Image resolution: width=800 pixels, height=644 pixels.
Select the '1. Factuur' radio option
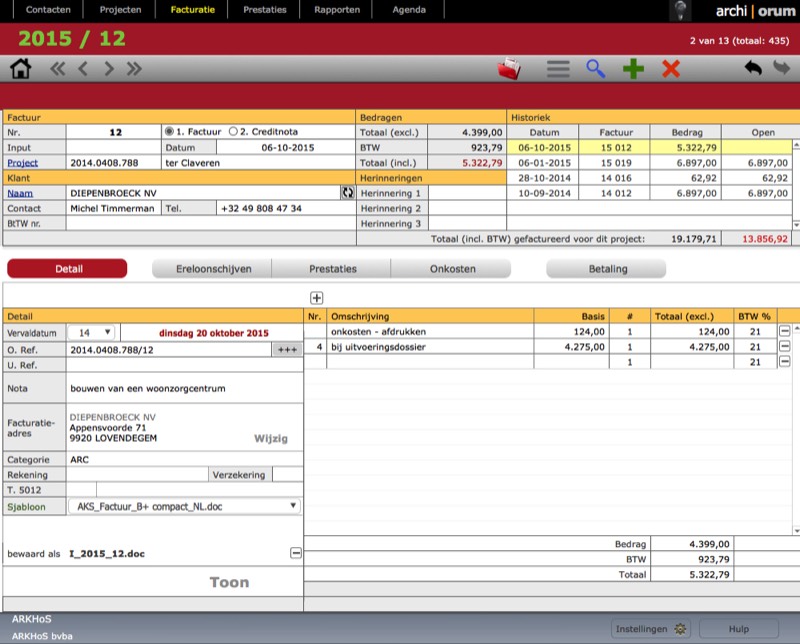coord(169,132)
